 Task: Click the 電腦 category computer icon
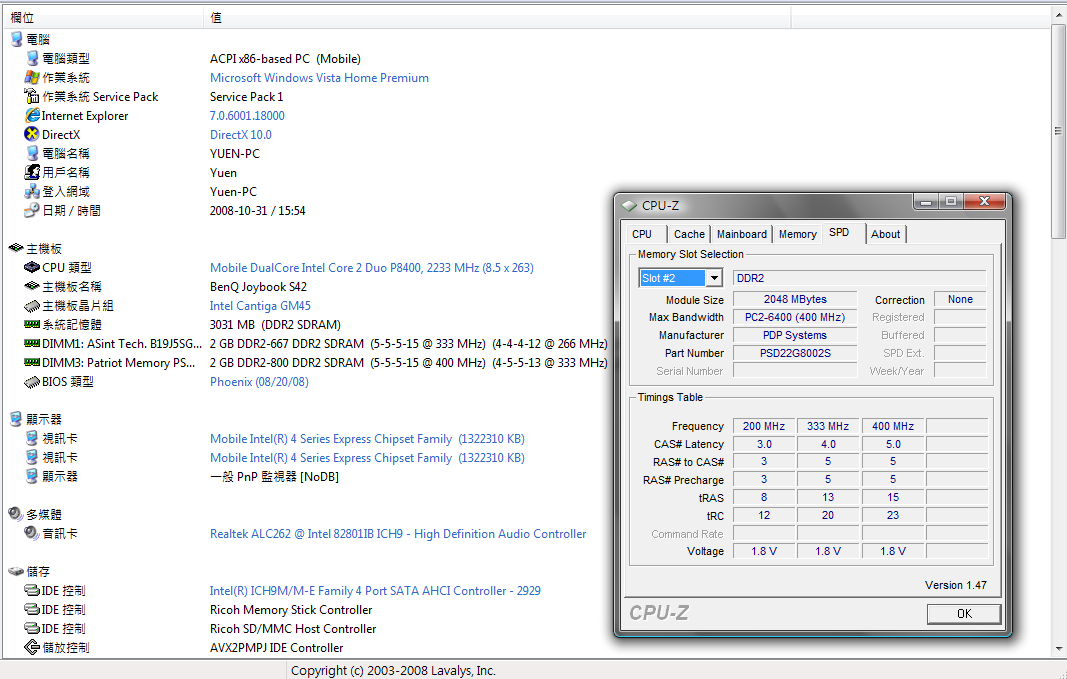pos(16,39)
